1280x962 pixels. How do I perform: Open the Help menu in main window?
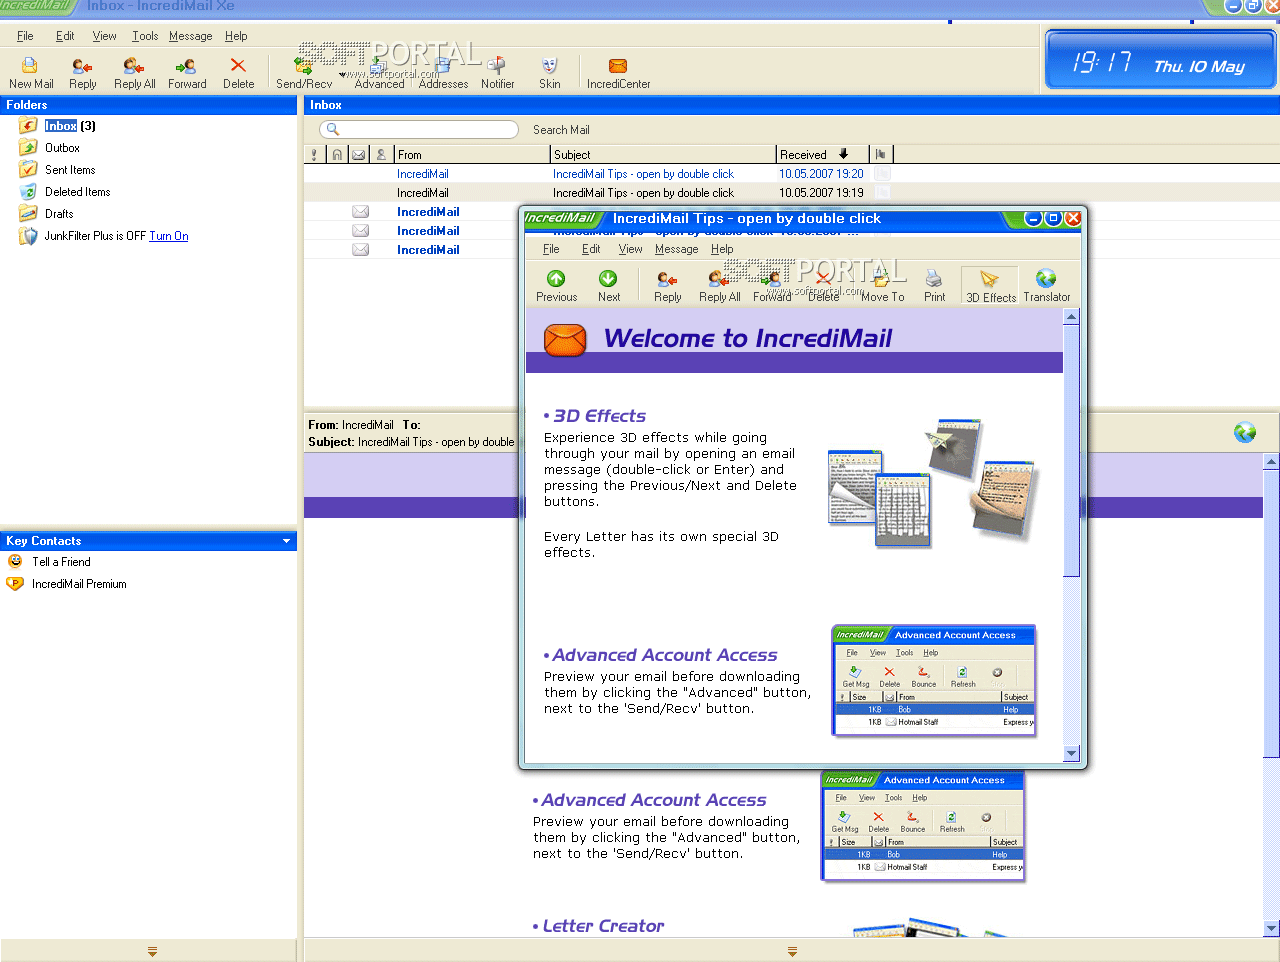(236, 36)
